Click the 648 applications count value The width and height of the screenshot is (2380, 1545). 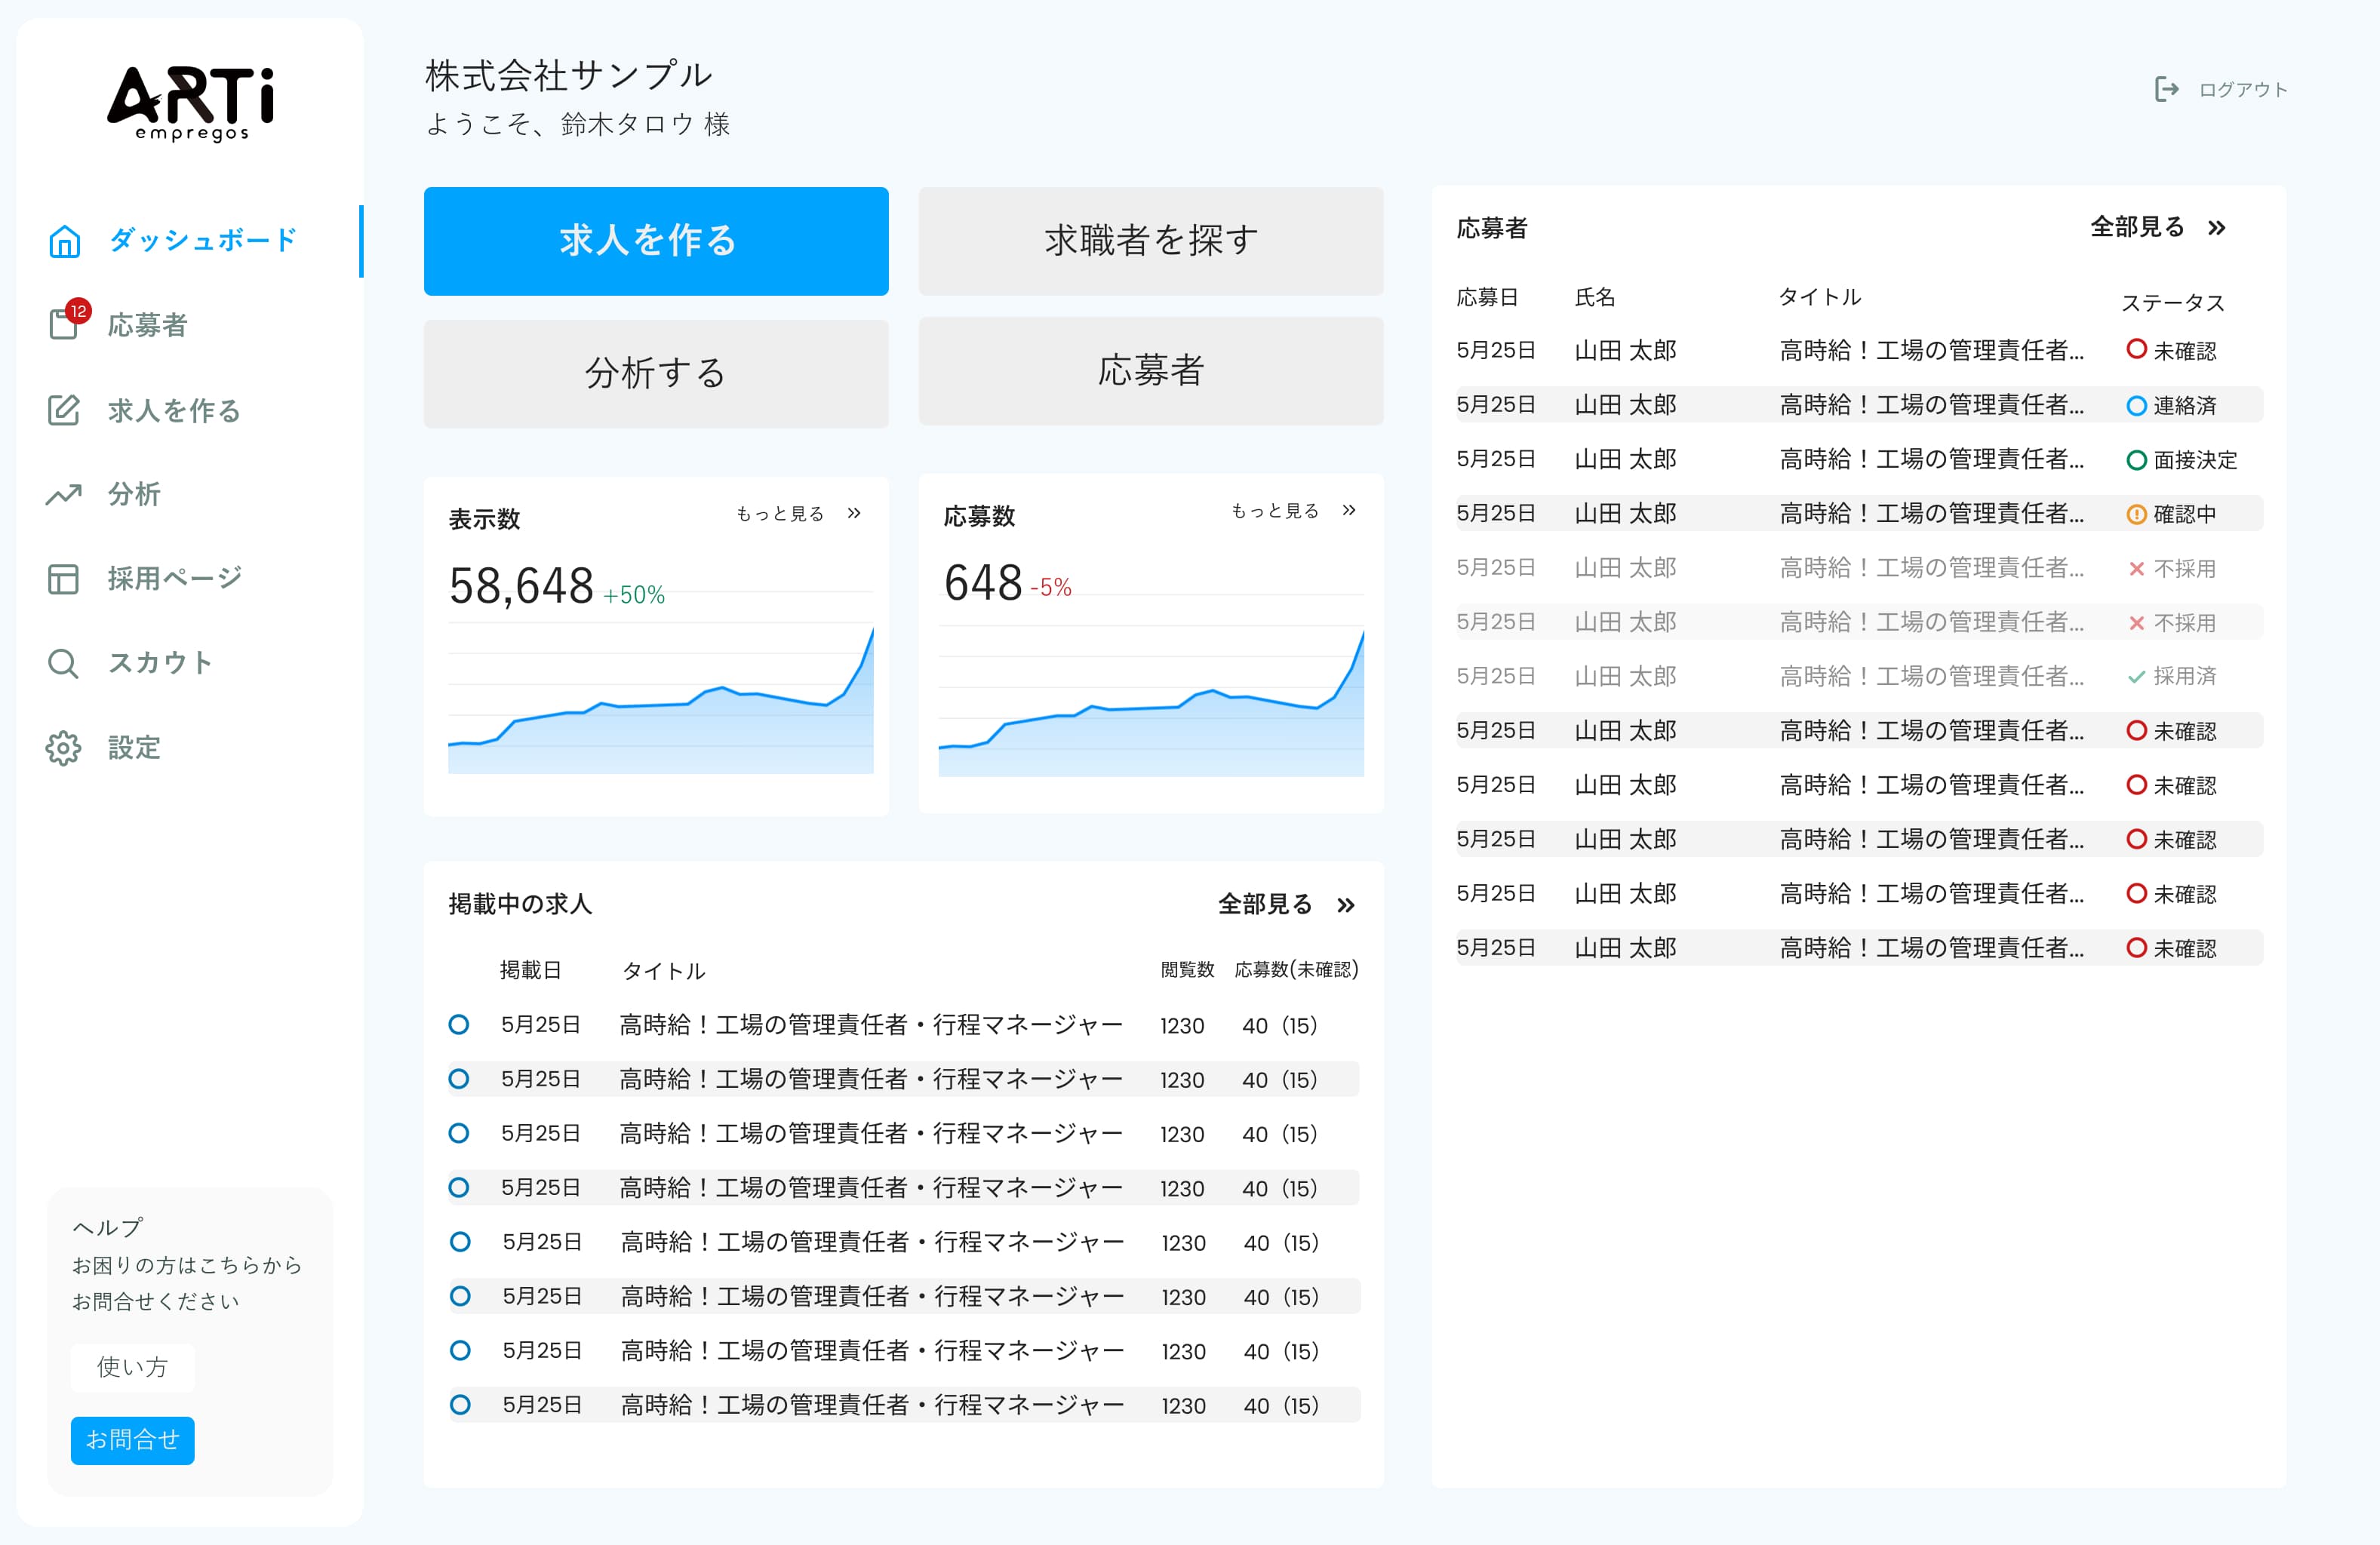982,583
